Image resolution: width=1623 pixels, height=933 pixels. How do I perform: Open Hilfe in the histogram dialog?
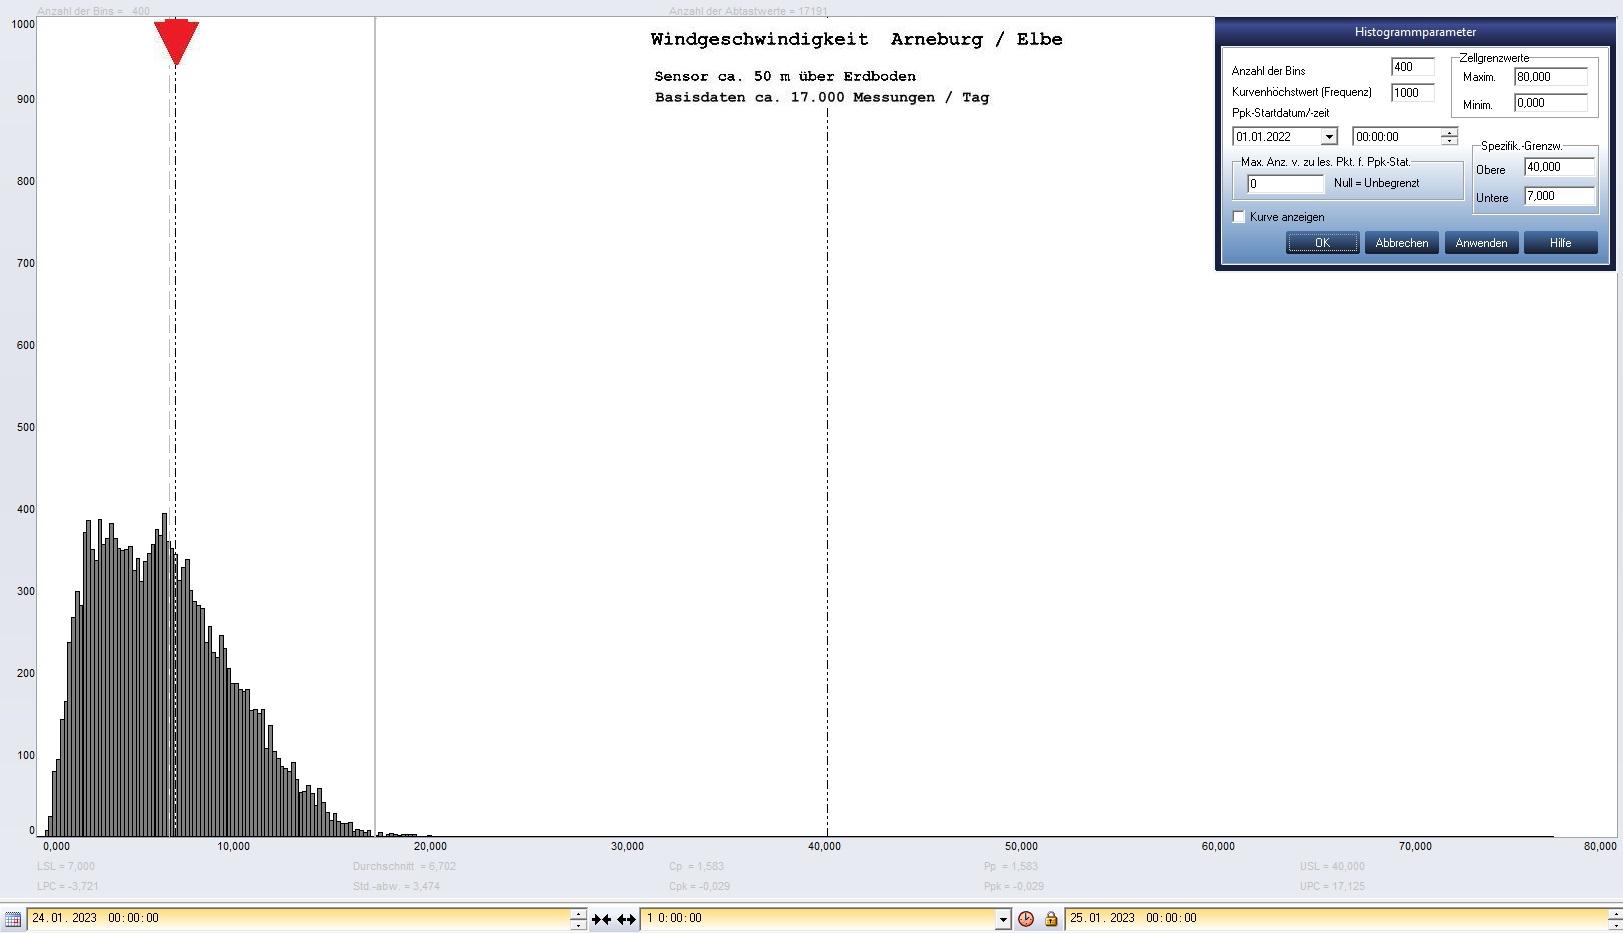coord(1560,243)
